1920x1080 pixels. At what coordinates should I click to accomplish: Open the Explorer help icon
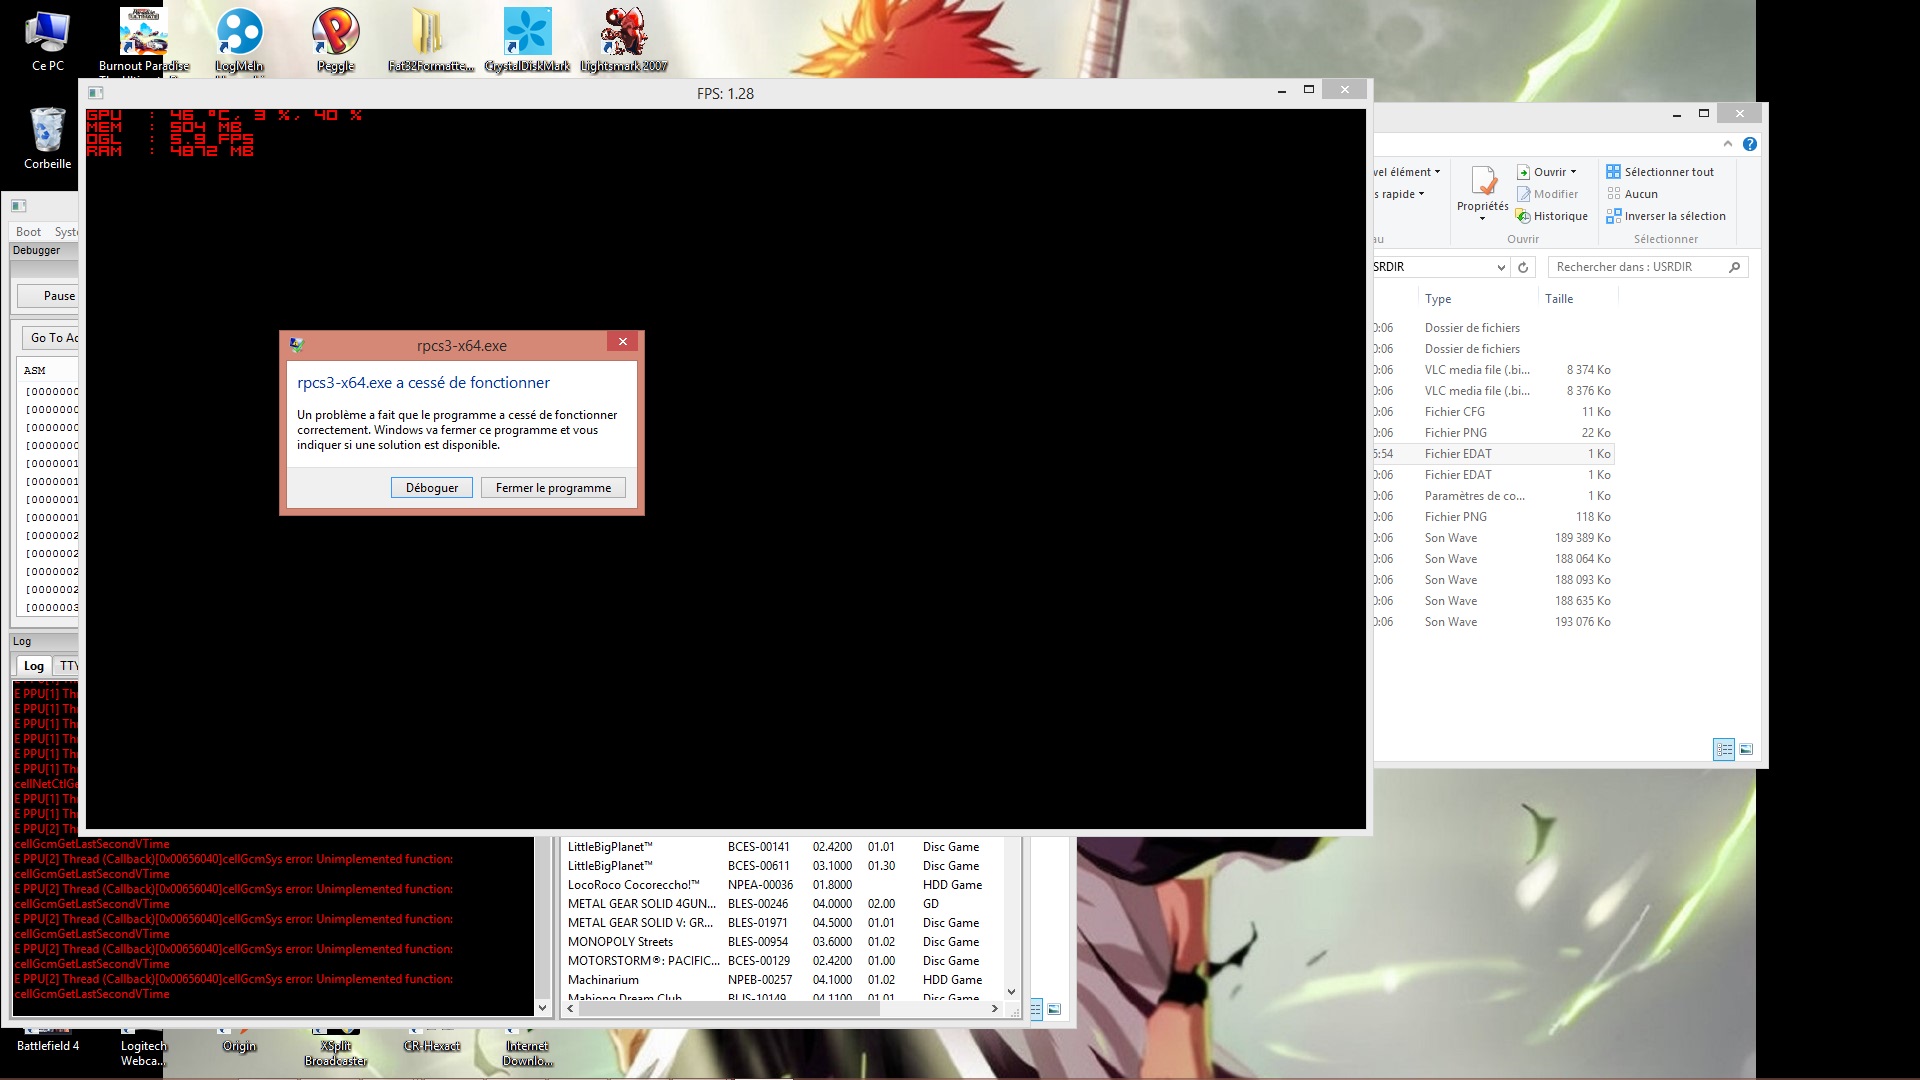pos(1749,144)
